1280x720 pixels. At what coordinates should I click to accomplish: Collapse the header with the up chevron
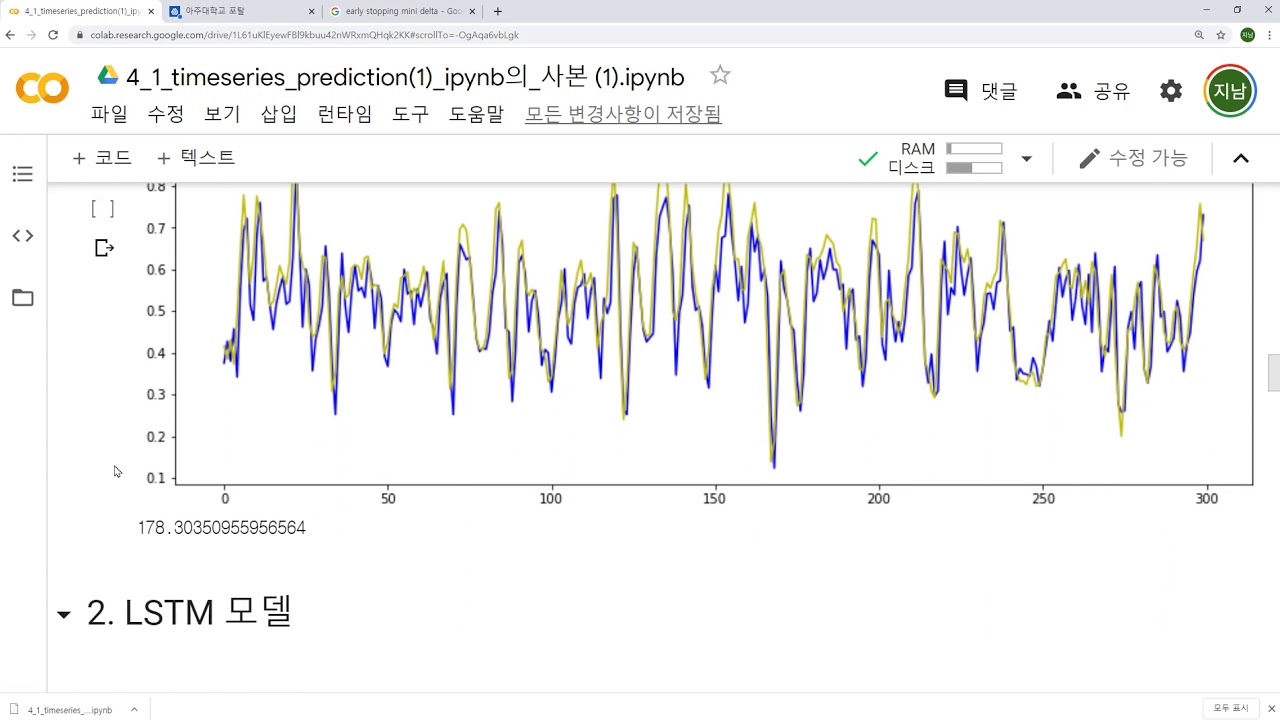click(1241, 158)
